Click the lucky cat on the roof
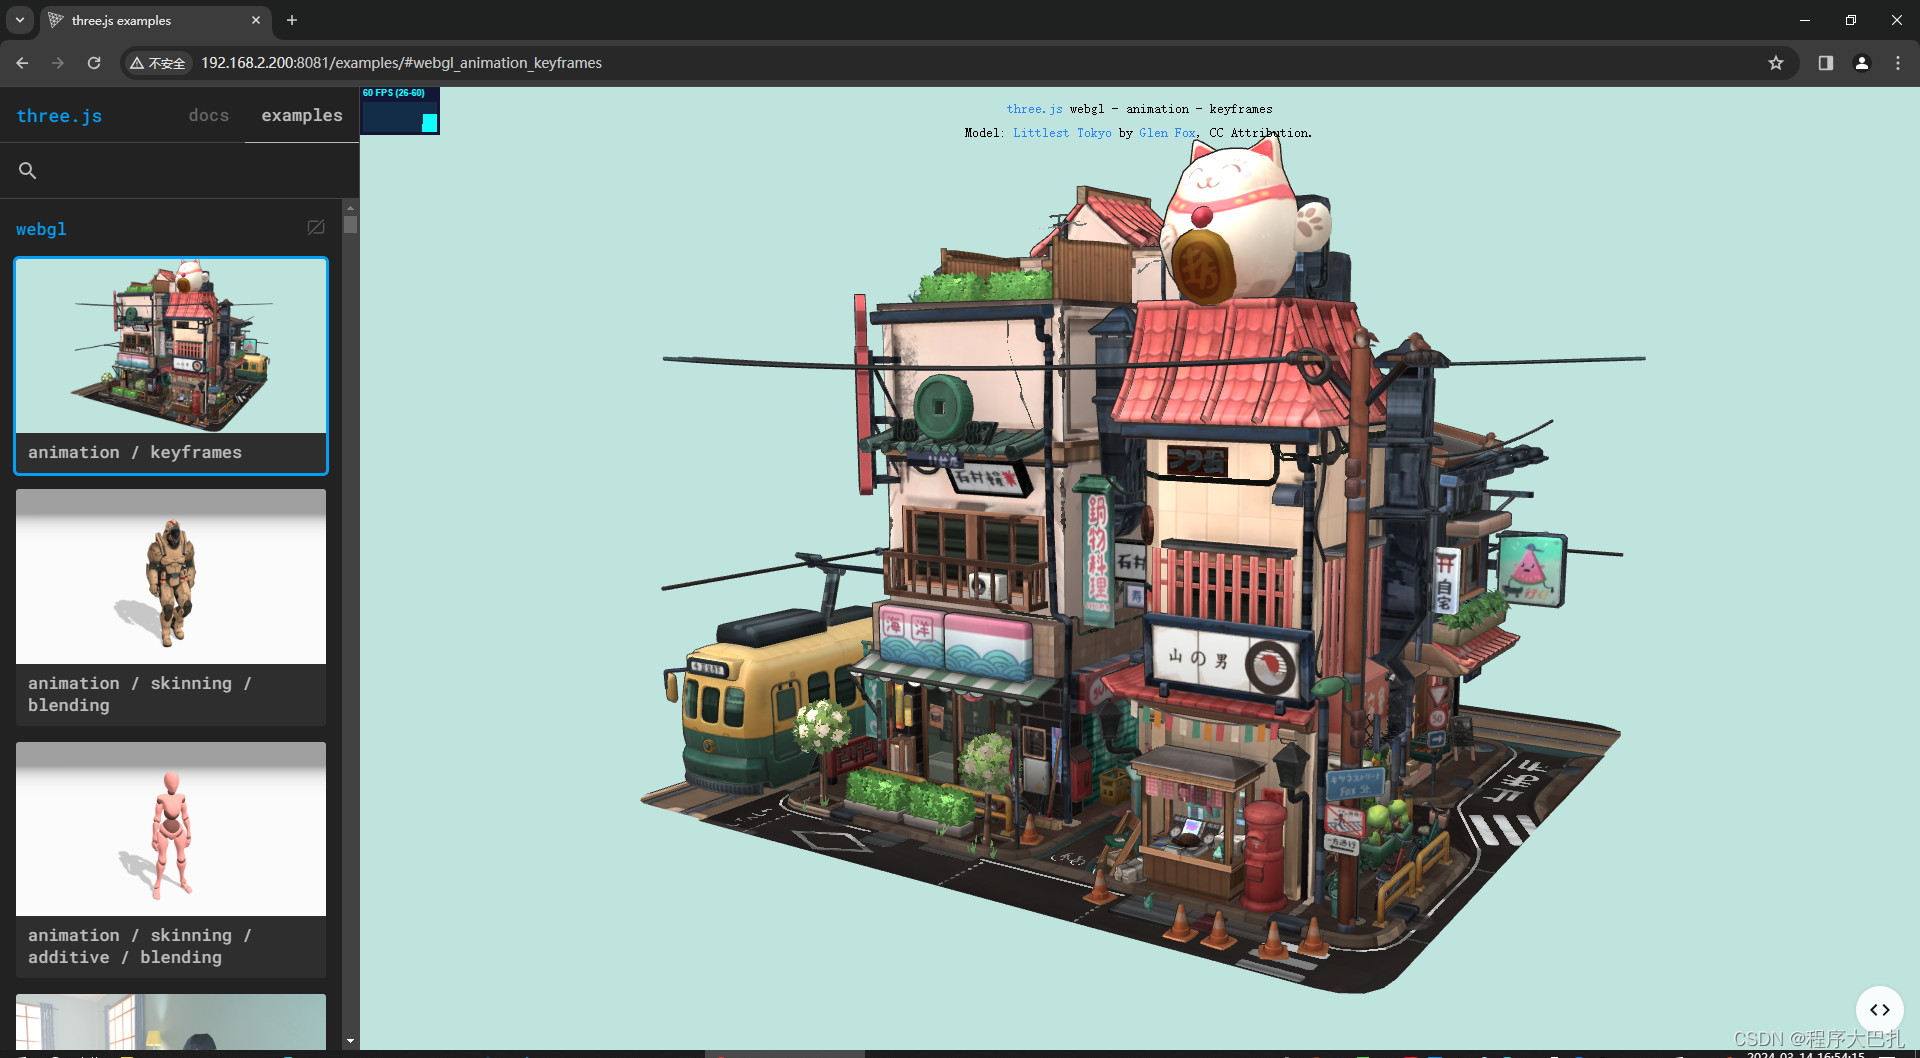 1240,222
